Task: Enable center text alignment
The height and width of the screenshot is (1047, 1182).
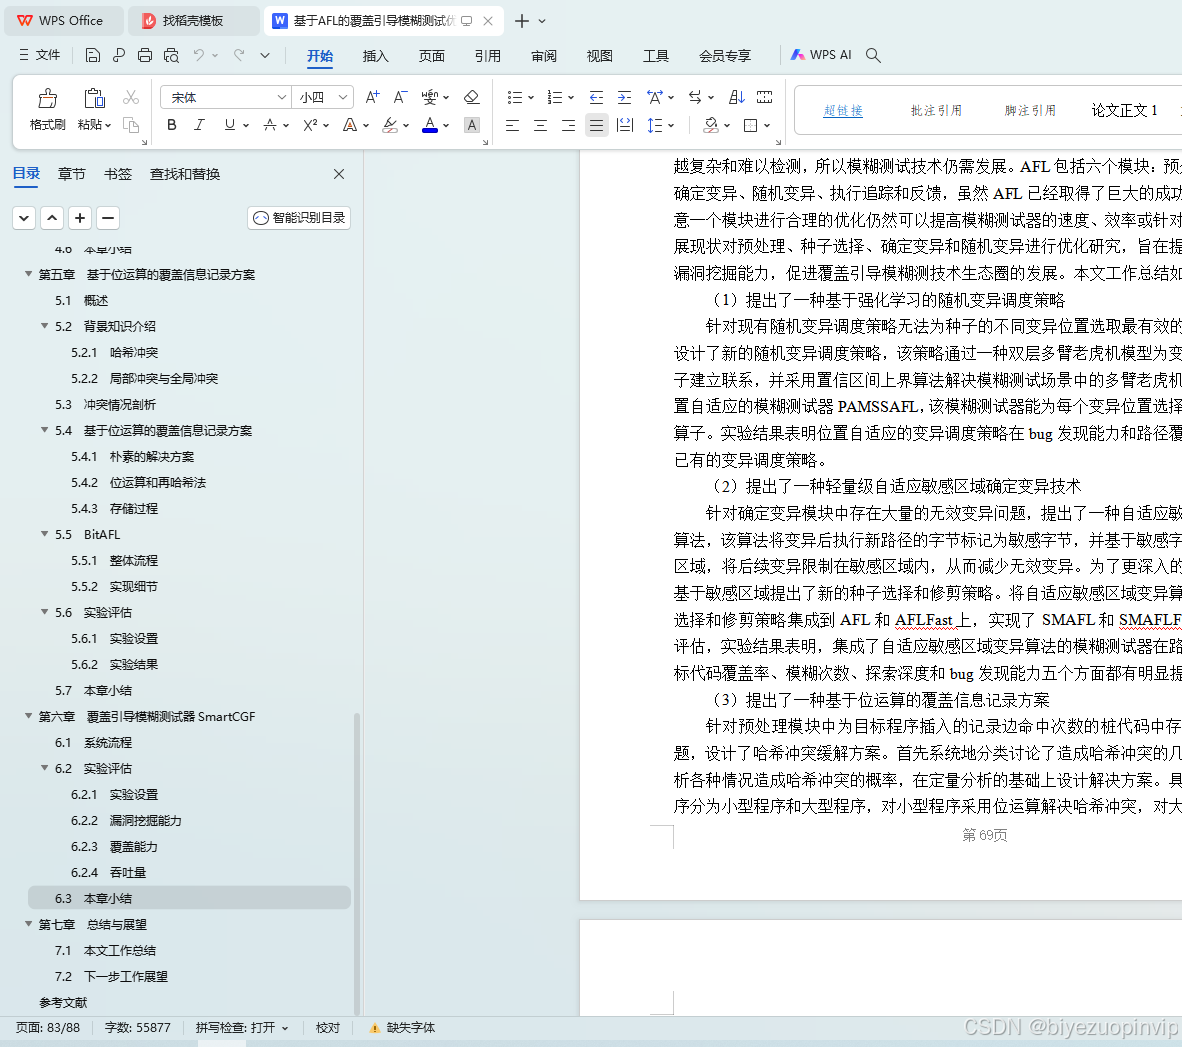Action: [540, 124]
